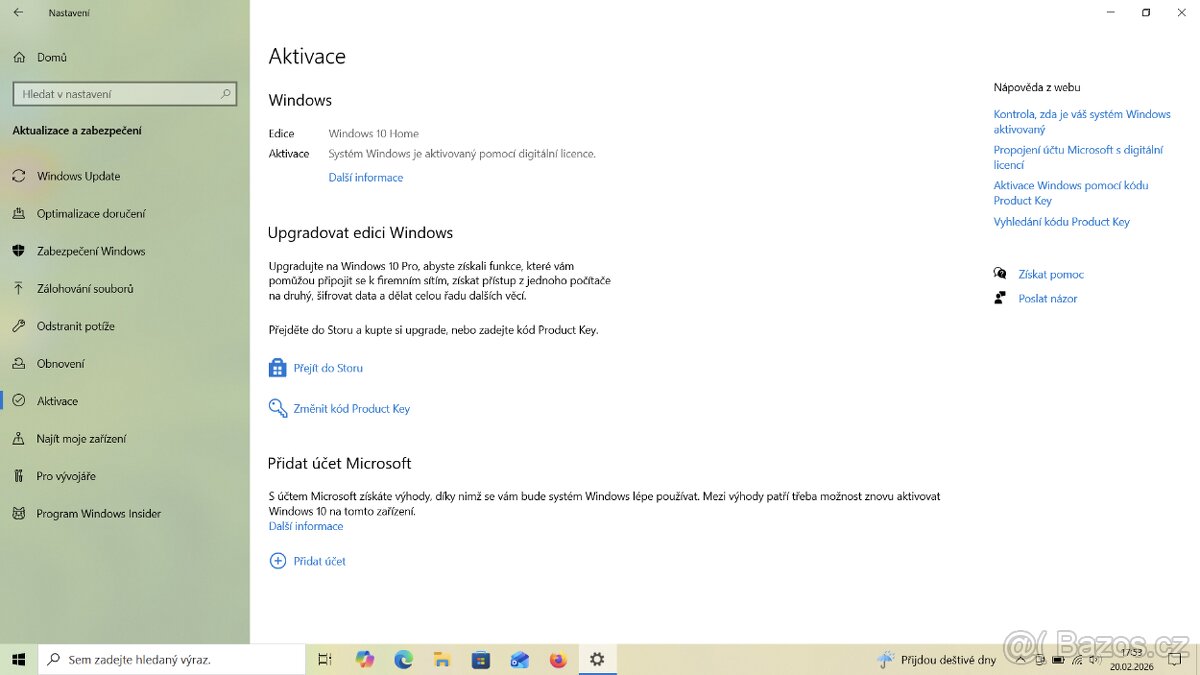Open Odstranit potíže troubleshooting page
Viewport: 1200px width, 675px height.
pyautogui.click(x=75, y=326)
